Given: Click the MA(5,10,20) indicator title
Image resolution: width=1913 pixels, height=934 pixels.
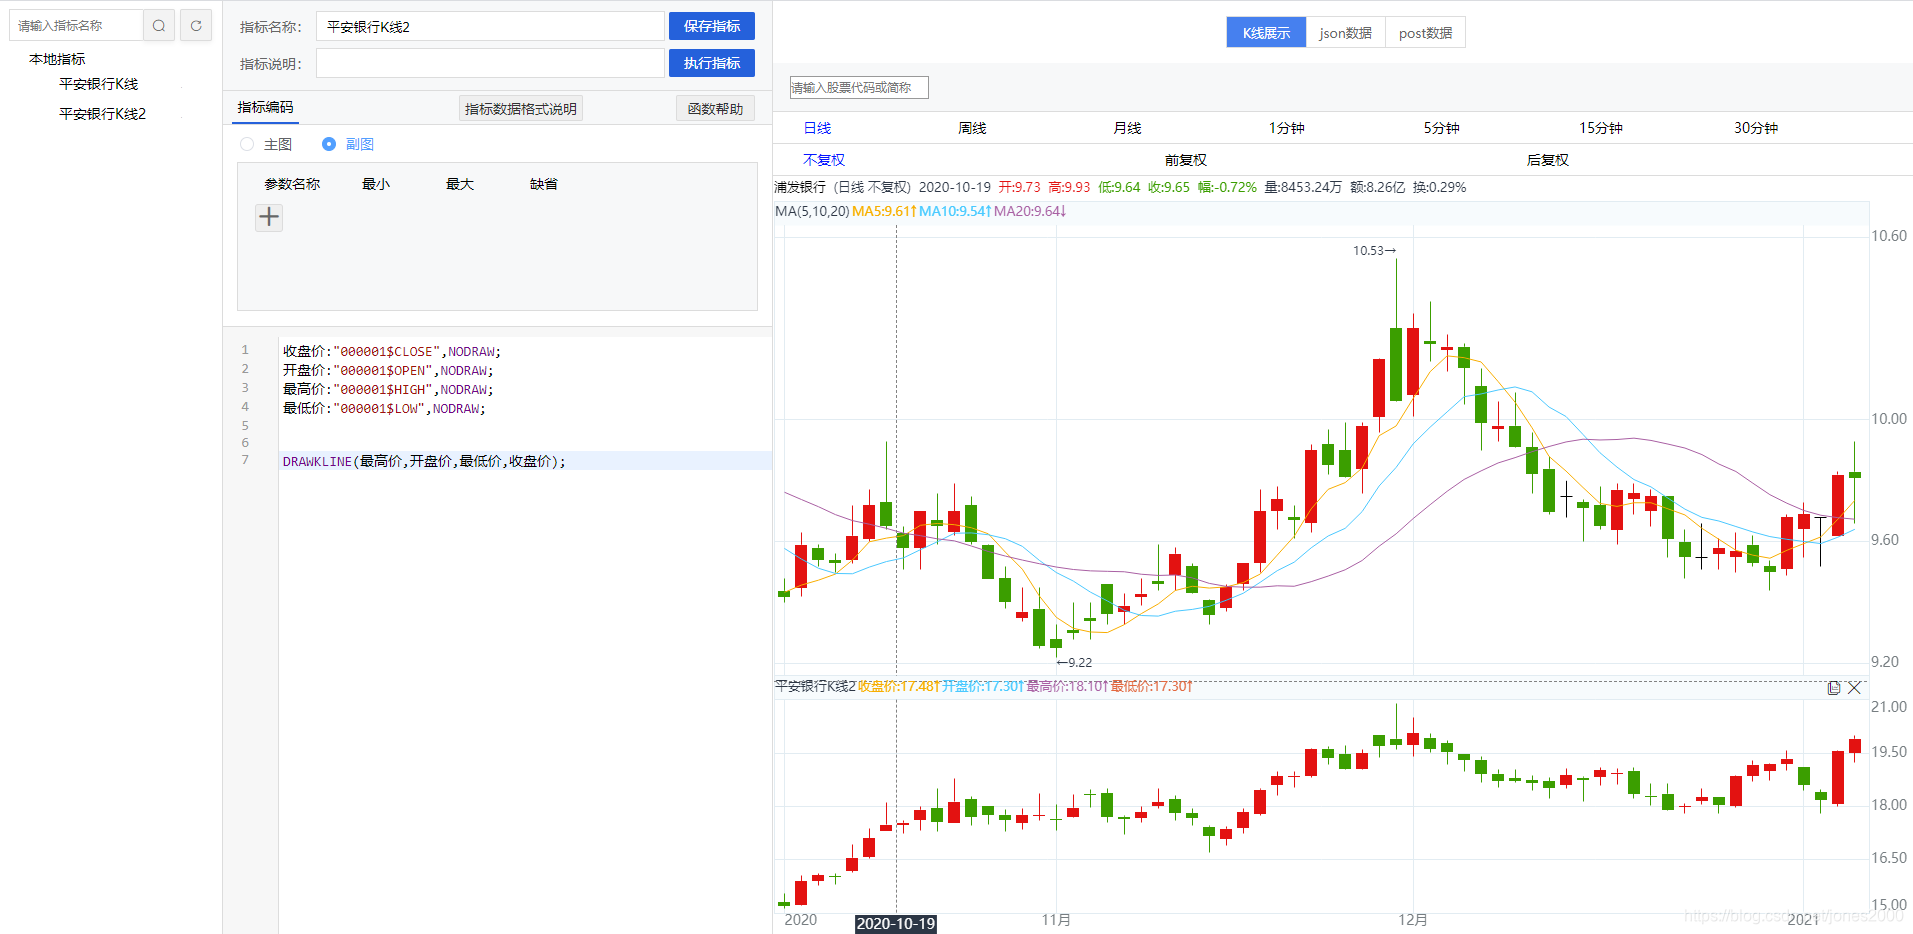Looking at the screenshot, I should [812, 211].
